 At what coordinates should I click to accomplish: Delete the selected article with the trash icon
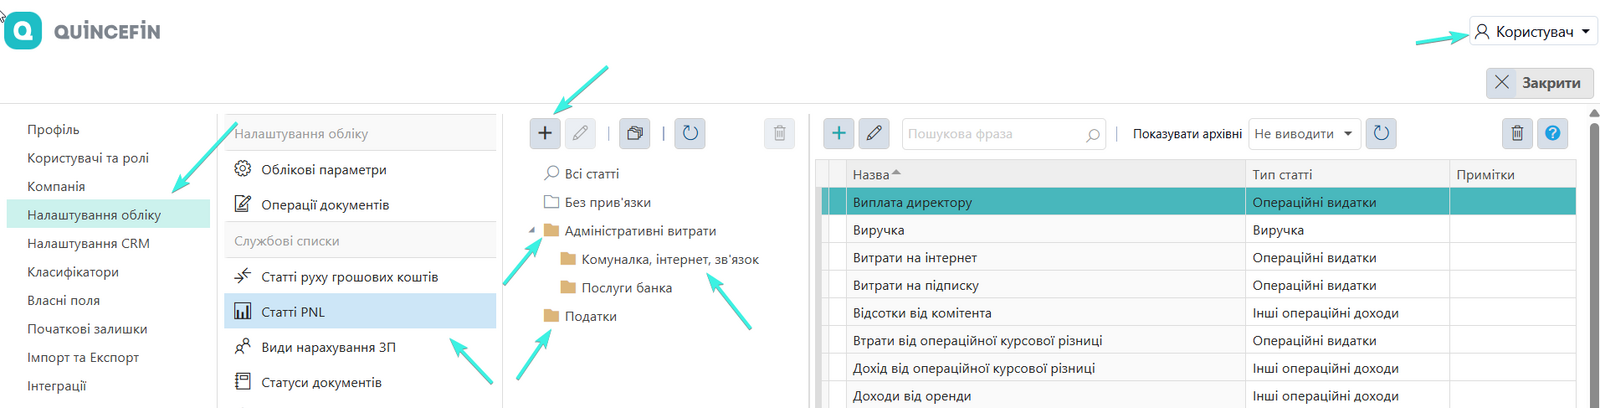coord(1517,133)
